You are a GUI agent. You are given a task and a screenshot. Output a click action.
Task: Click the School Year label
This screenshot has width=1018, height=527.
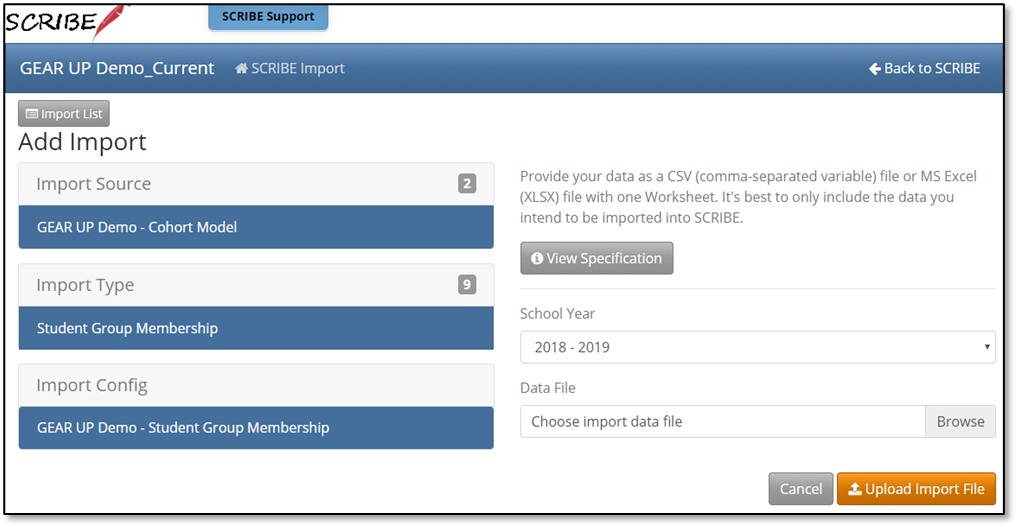(x=557, y=313)
